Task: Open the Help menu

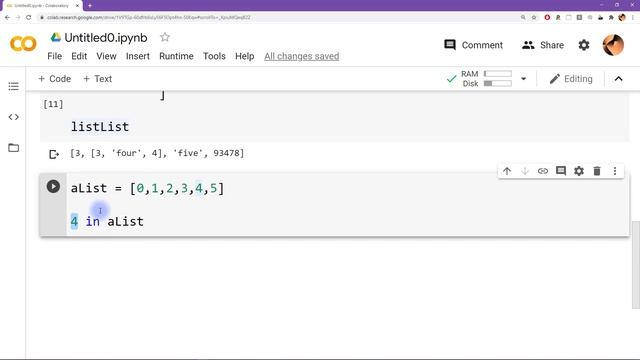Action: 244,56
